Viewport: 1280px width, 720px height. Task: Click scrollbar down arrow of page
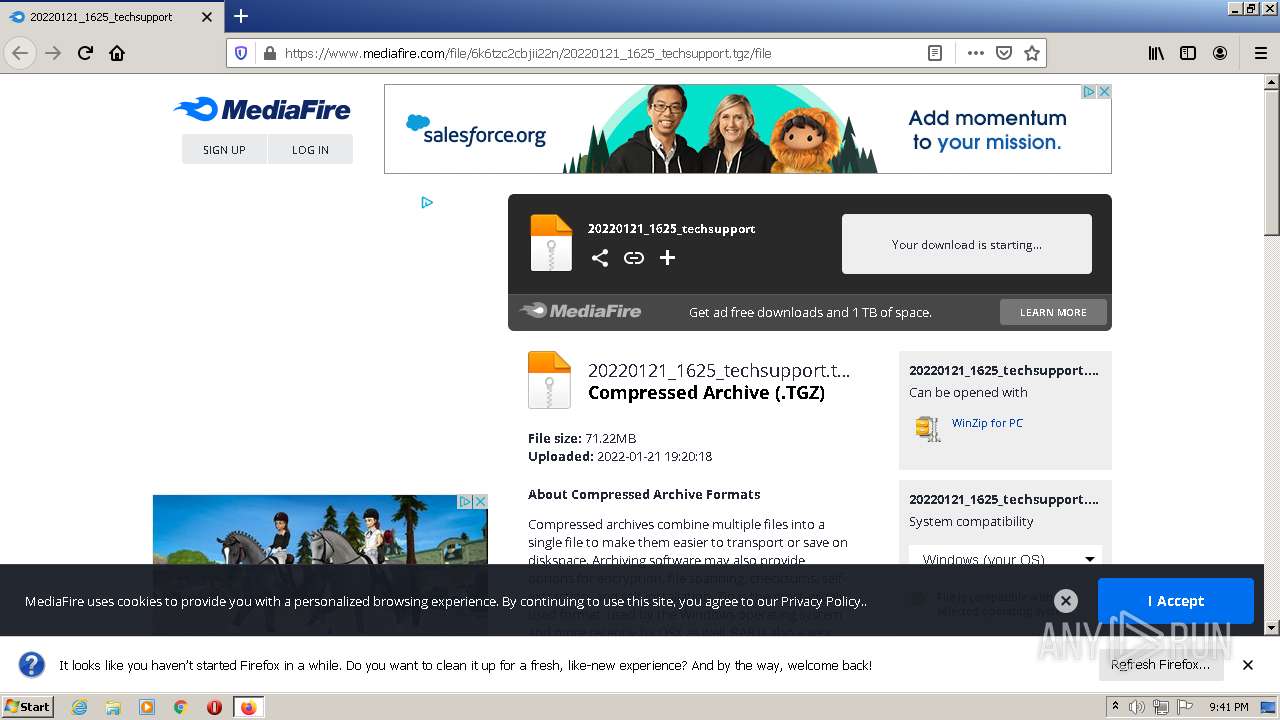[x=1271, y=627]
